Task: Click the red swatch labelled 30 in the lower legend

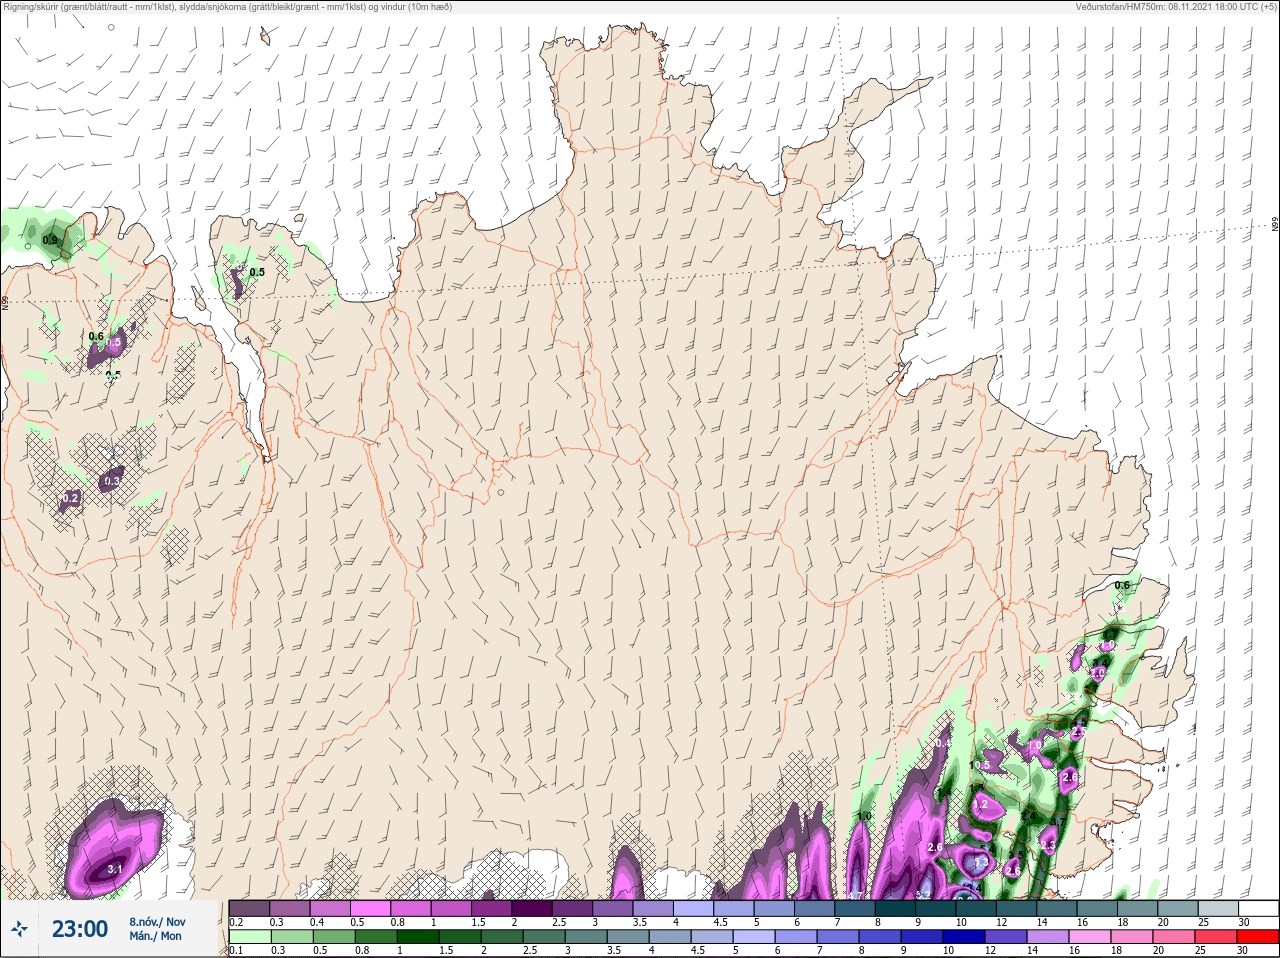Action: 1258,937
